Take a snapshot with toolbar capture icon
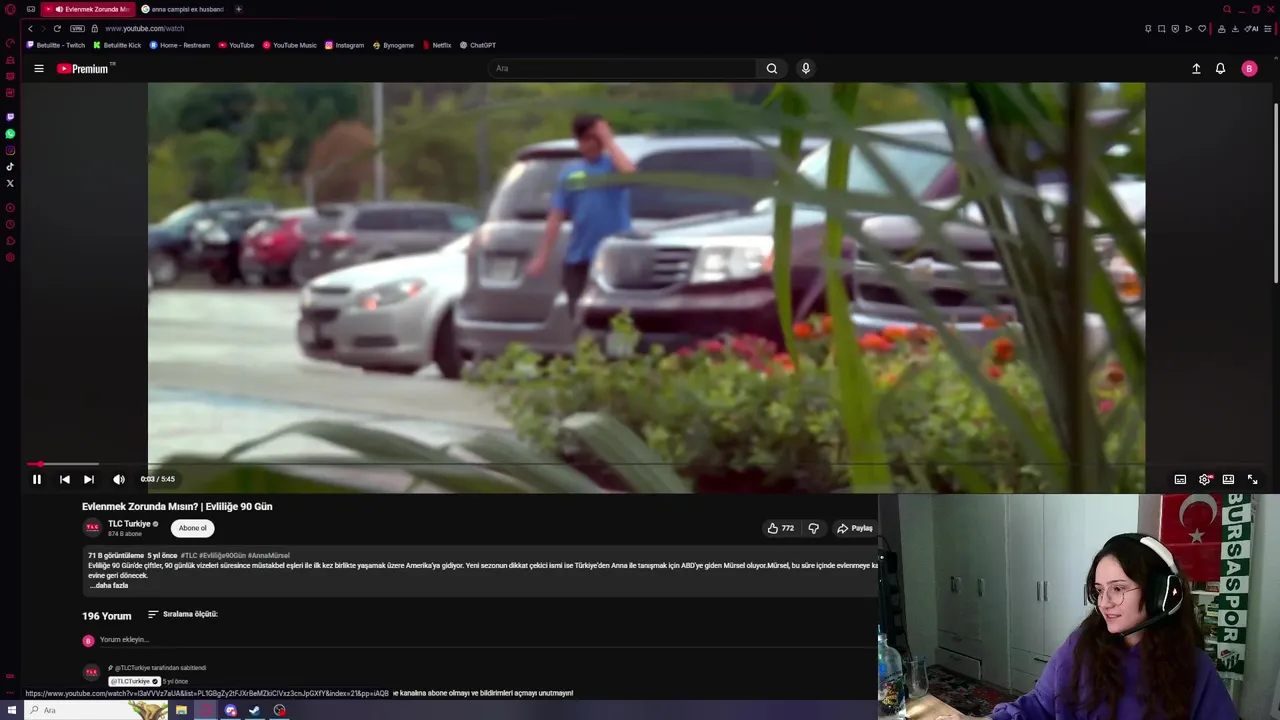The height and width of the screenshot is (720, 1280). tap(1161, 29)
